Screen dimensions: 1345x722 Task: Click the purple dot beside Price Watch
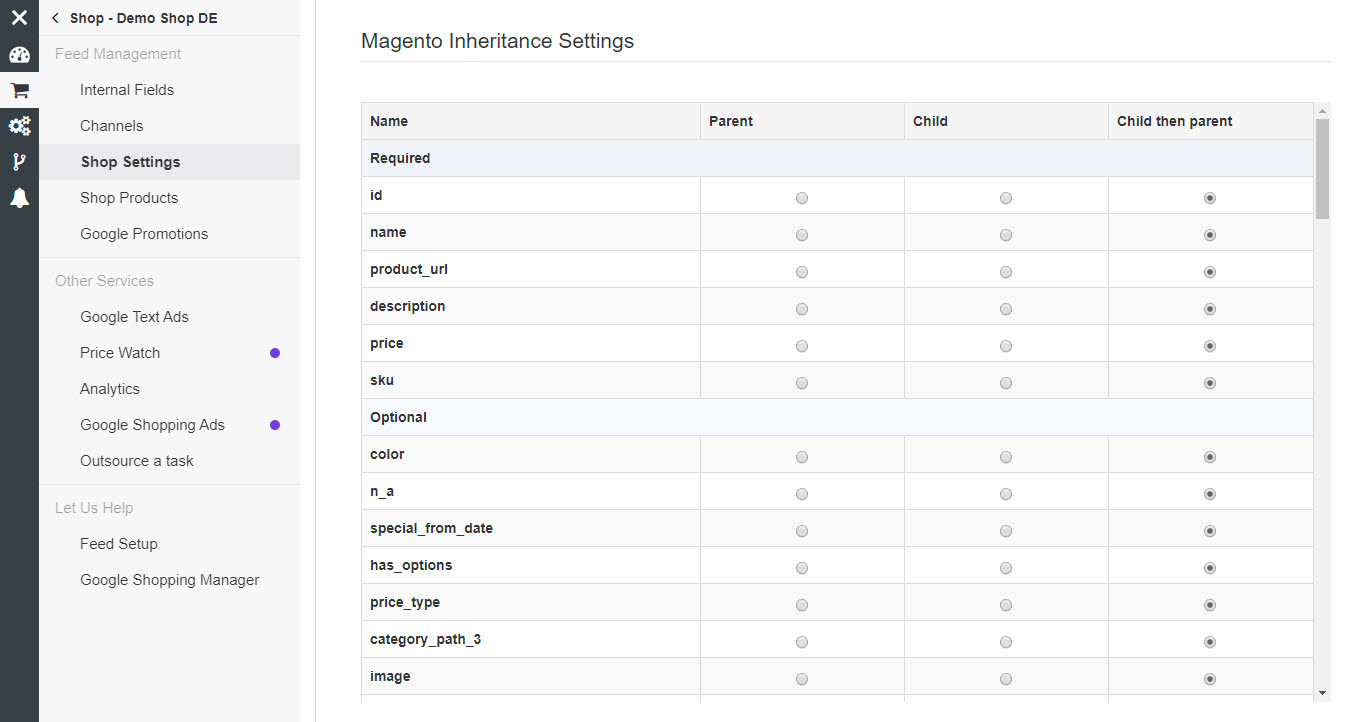275,353
